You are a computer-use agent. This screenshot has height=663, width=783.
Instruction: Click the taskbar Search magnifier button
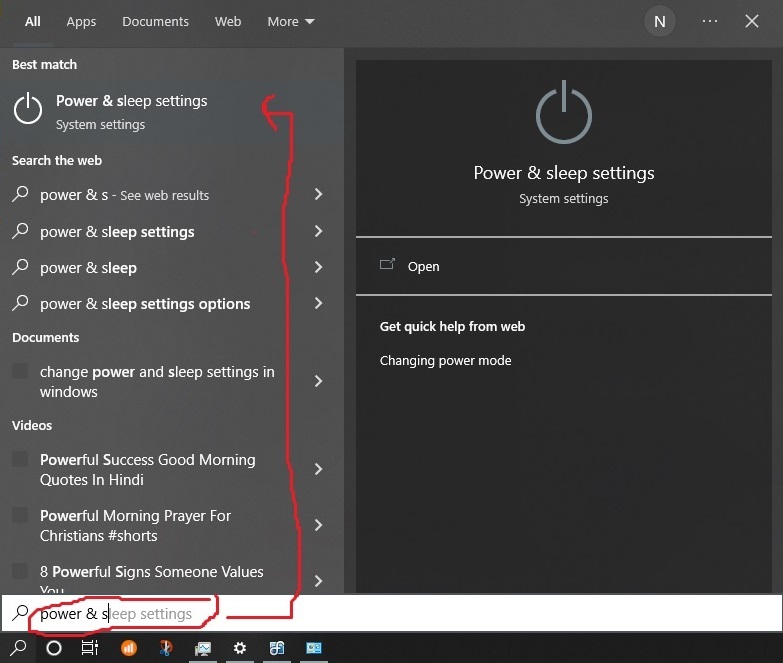[18, 648]
